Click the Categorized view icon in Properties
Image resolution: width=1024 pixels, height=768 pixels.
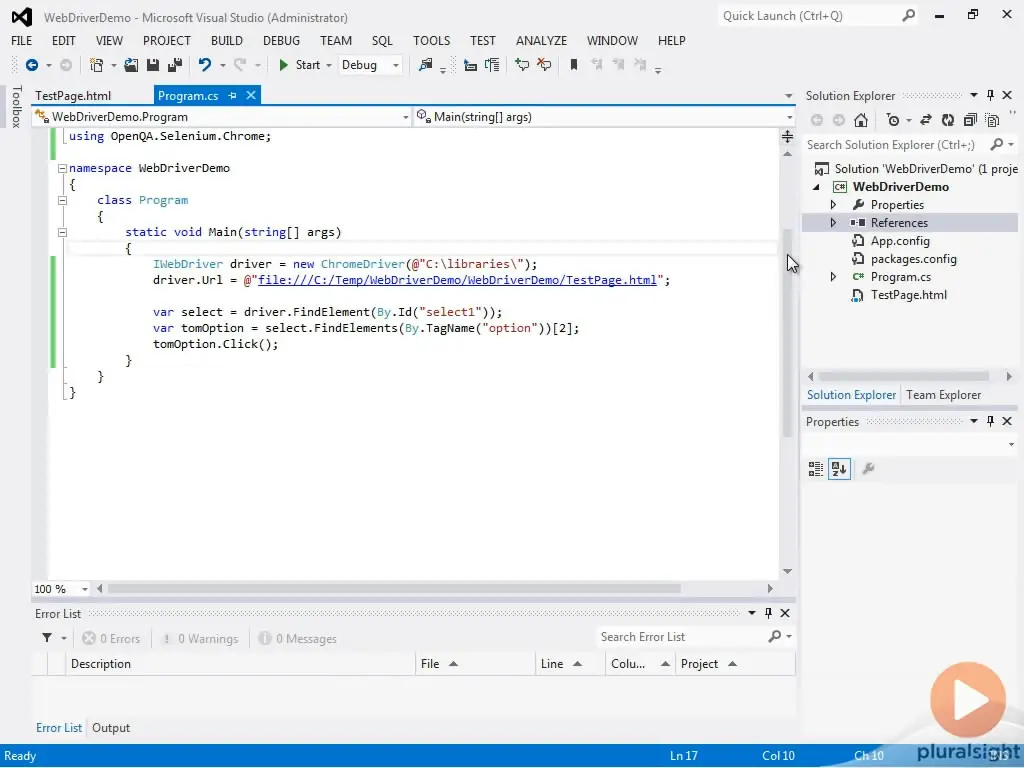(816, 469)
